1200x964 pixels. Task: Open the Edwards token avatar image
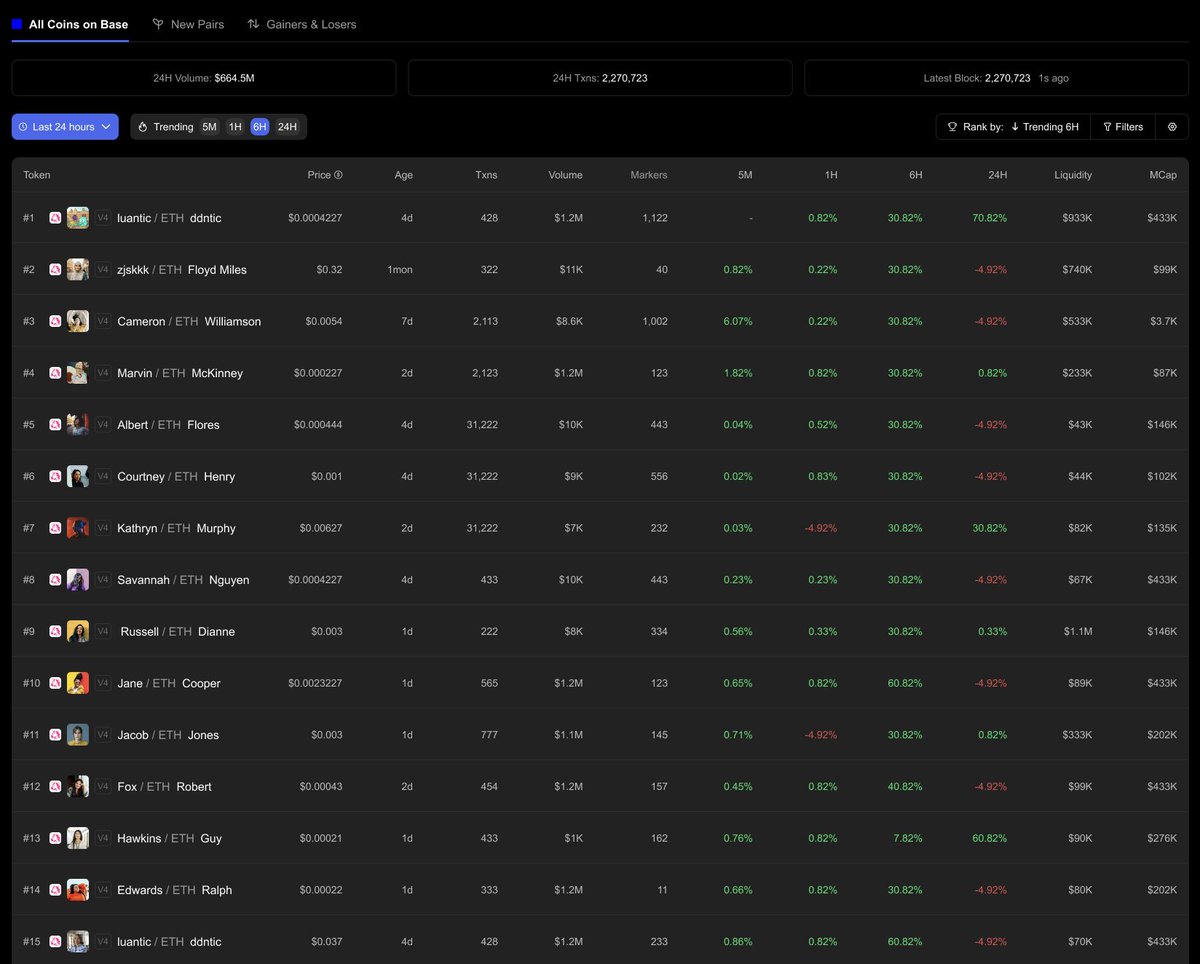pyautogui.click(x=78, y=890)
